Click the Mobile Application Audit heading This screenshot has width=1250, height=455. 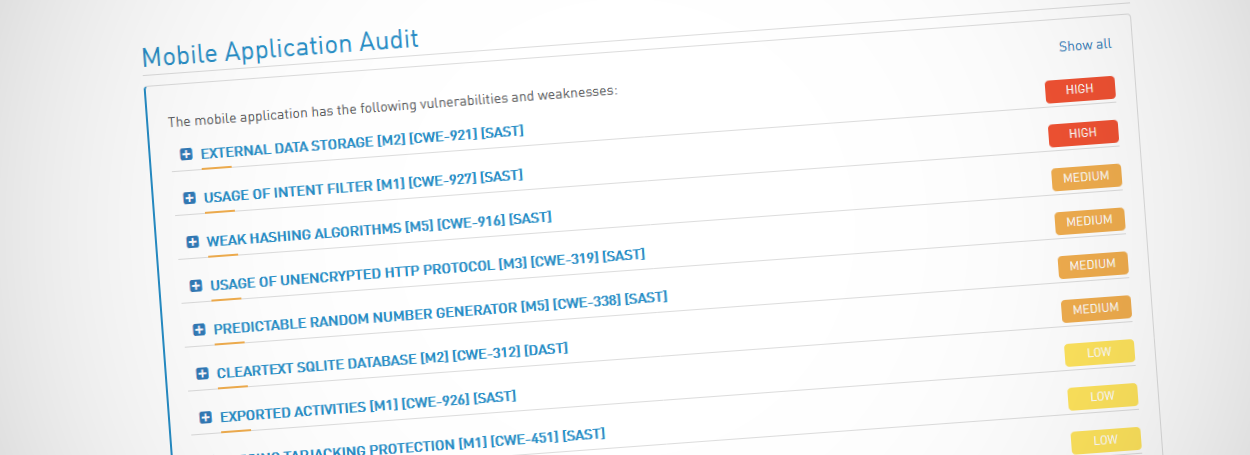280,48
